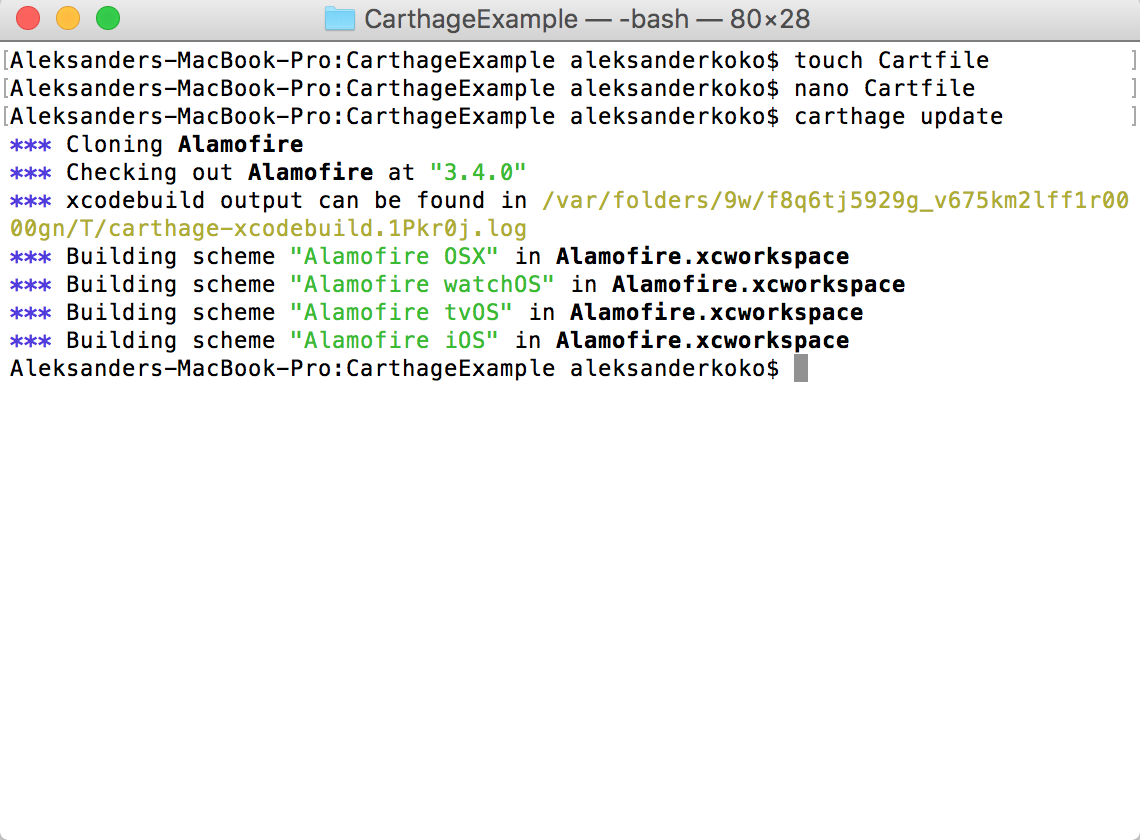Image resolution: width=1140 pixels, height=840 pixels.
Task: Click Alamofire.xcworkspace on the watchOS line
Action: [x=758, y=284]
